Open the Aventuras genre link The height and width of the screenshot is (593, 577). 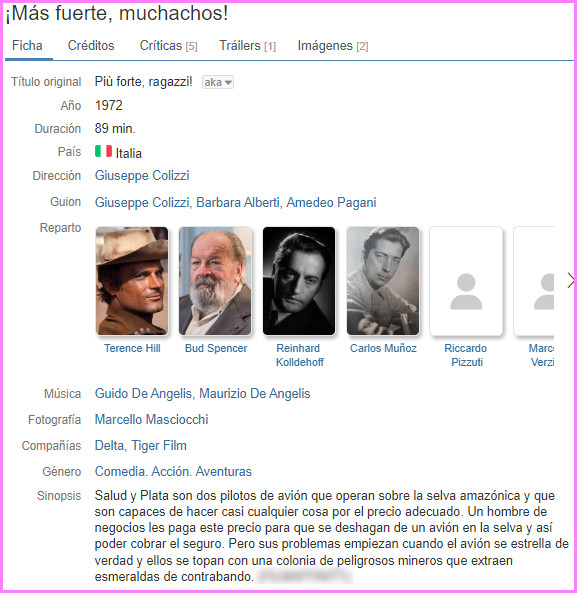pyautogui.click(x=224, y=472)
